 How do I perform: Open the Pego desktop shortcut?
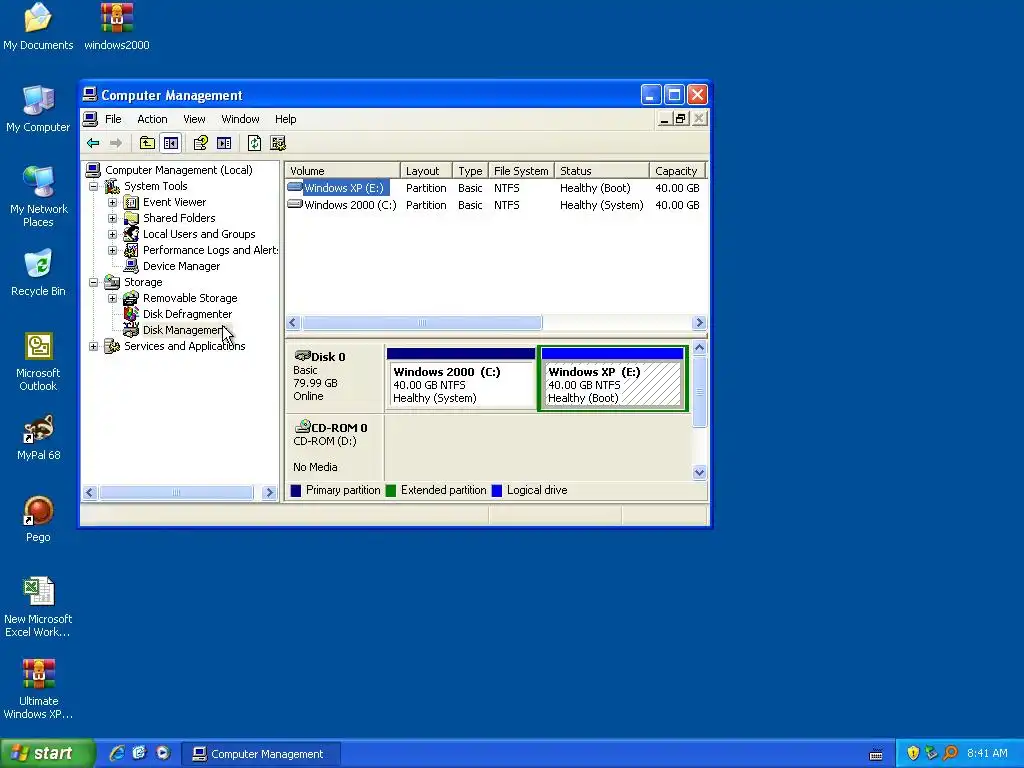tap(38, 519)
